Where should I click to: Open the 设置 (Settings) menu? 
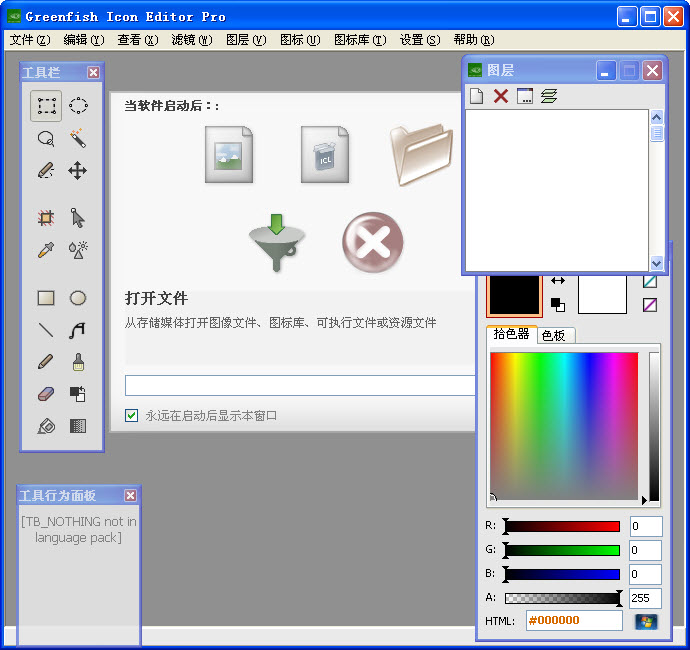tap(420, 40)
